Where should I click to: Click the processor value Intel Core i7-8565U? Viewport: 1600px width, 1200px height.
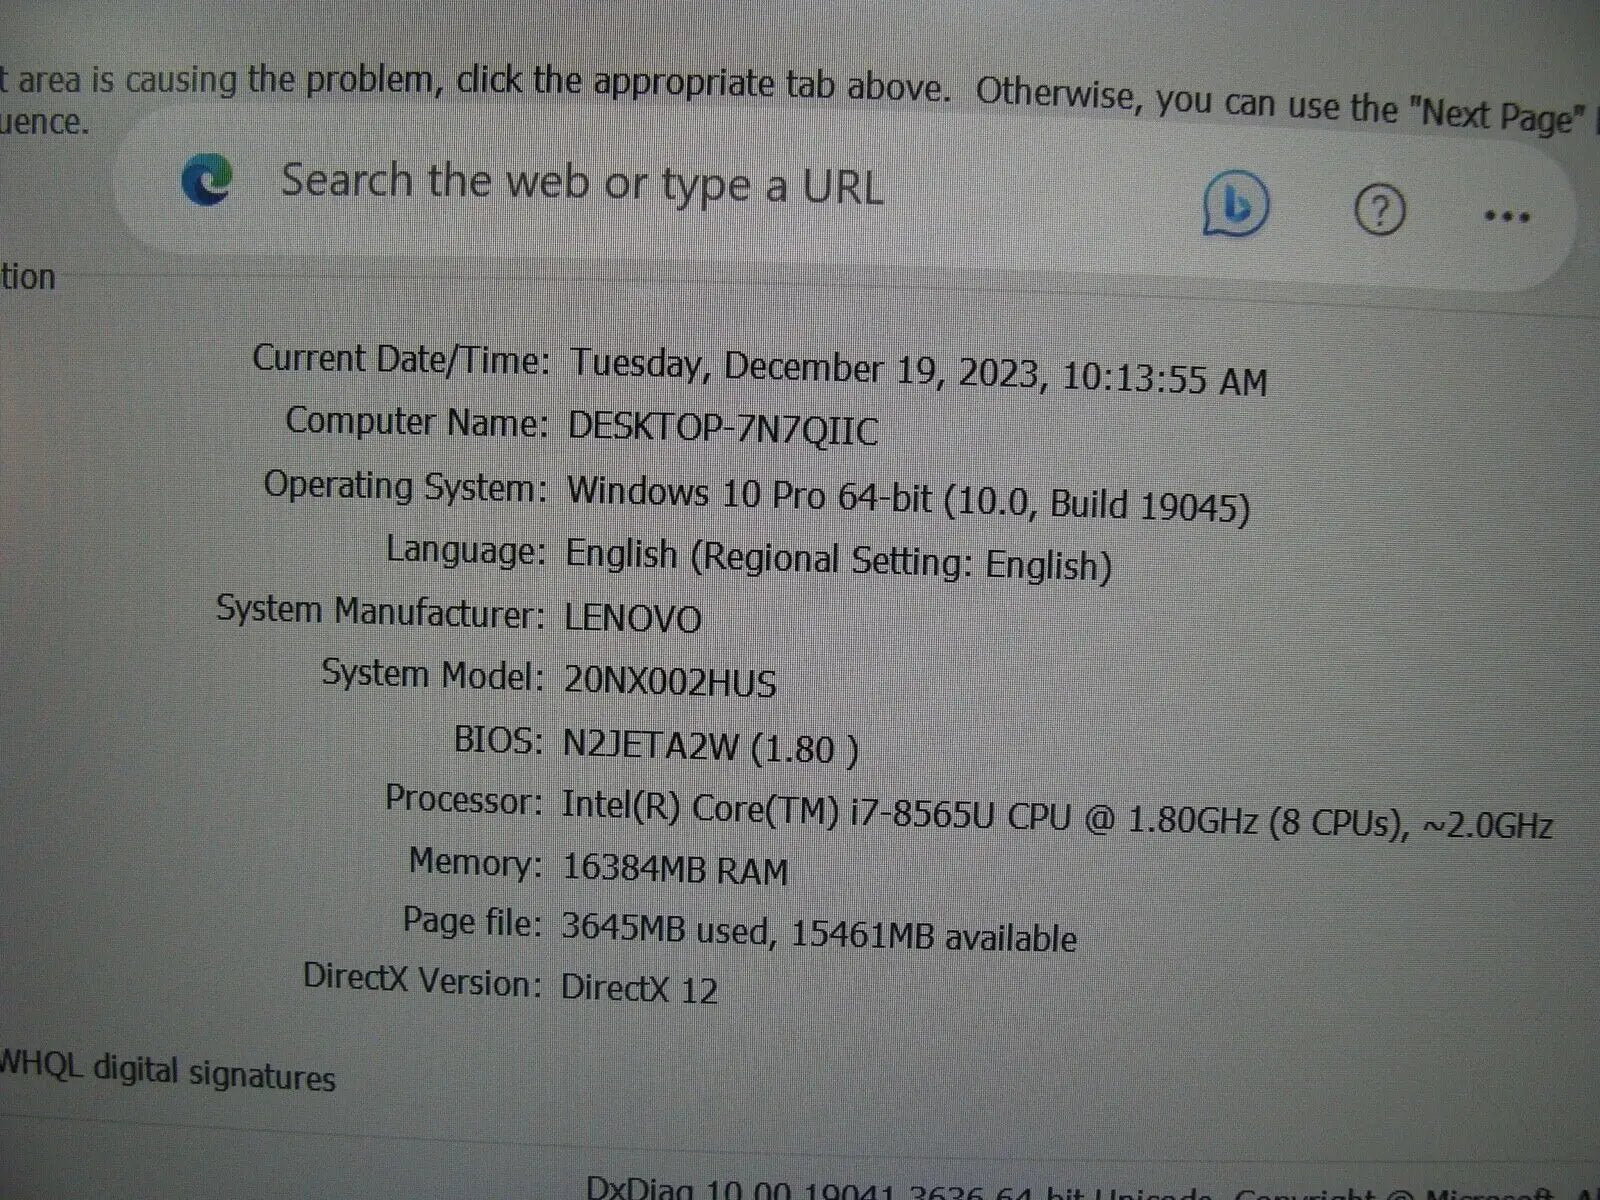point(1057,815)
